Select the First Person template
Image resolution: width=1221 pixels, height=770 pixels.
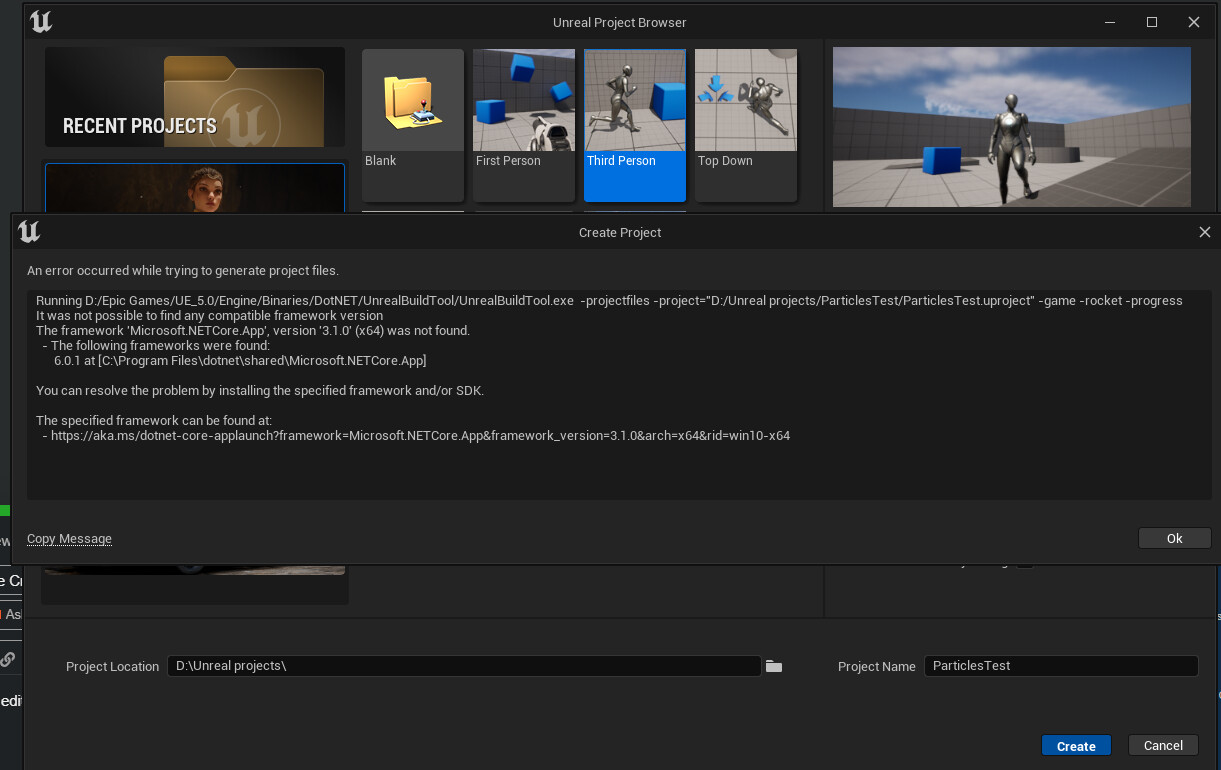coord(524,125)
